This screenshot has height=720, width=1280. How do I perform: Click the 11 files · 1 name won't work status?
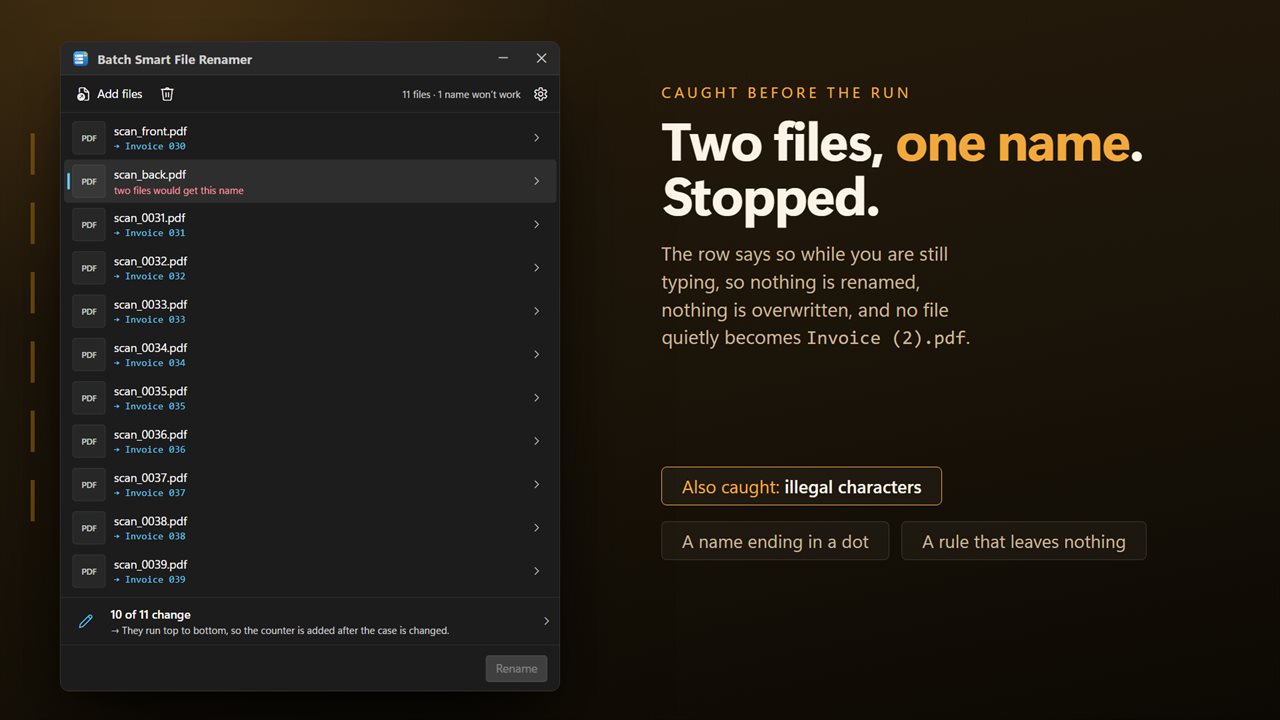click(x=461, y=95)
